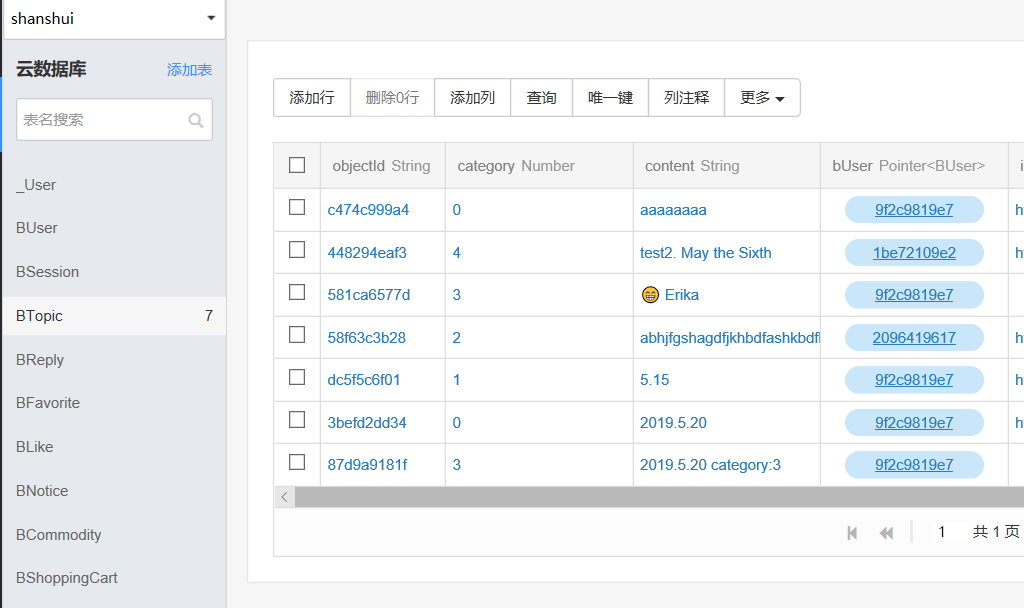Check the row 87d9a9181f checkbox
Viewport: 1024px width, 608px height.
pyautogui.click(x=297, y=462)
